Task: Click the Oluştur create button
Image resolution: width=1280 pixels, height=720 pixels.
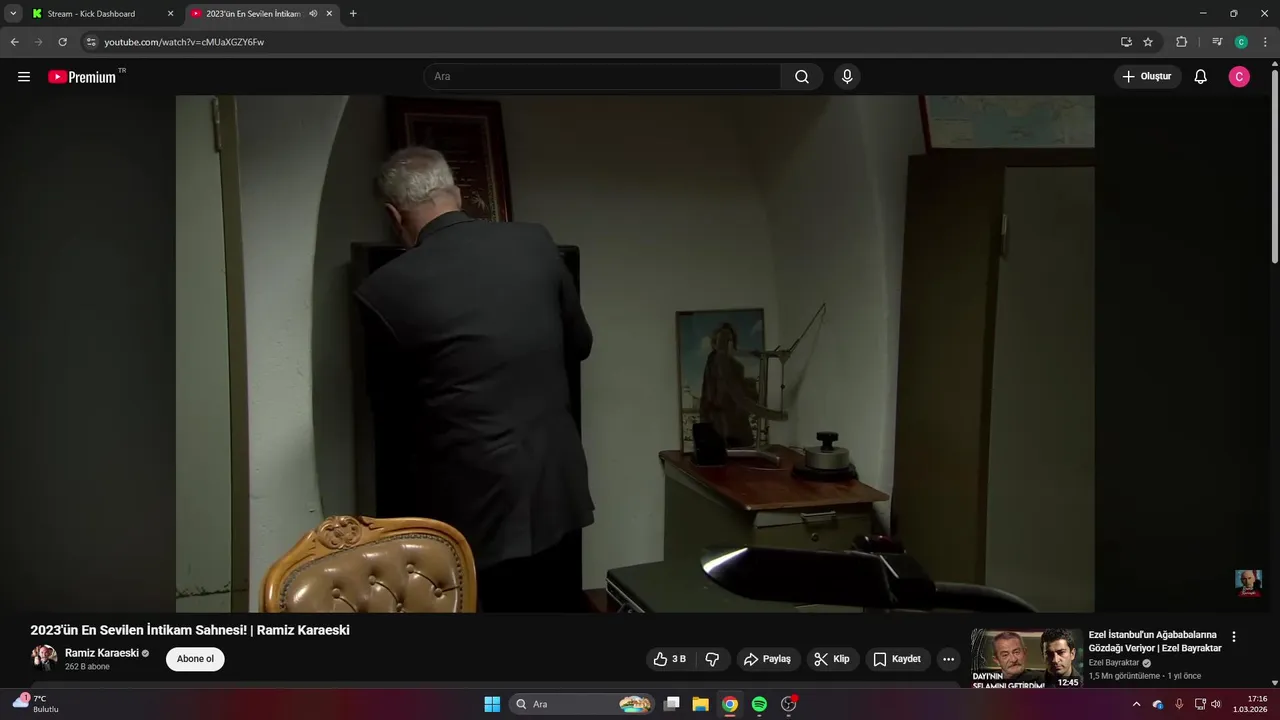Action: click(x=1147, y=77)
